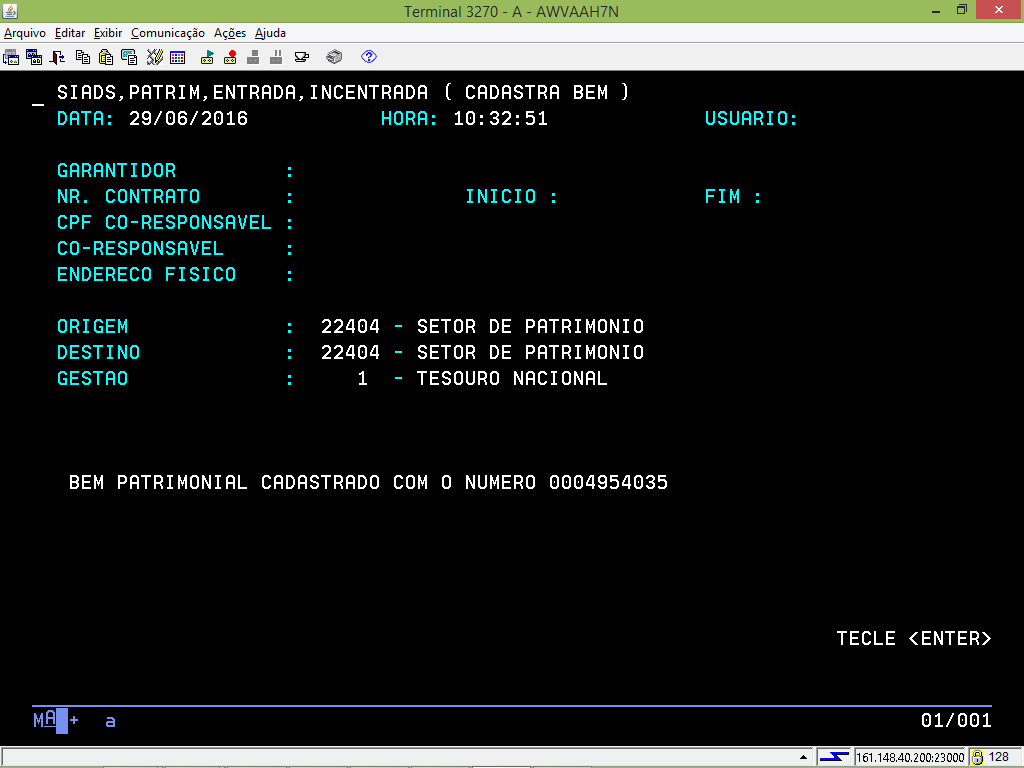
Task: Click the Copy toolbar icon
Action: (83, 57)
